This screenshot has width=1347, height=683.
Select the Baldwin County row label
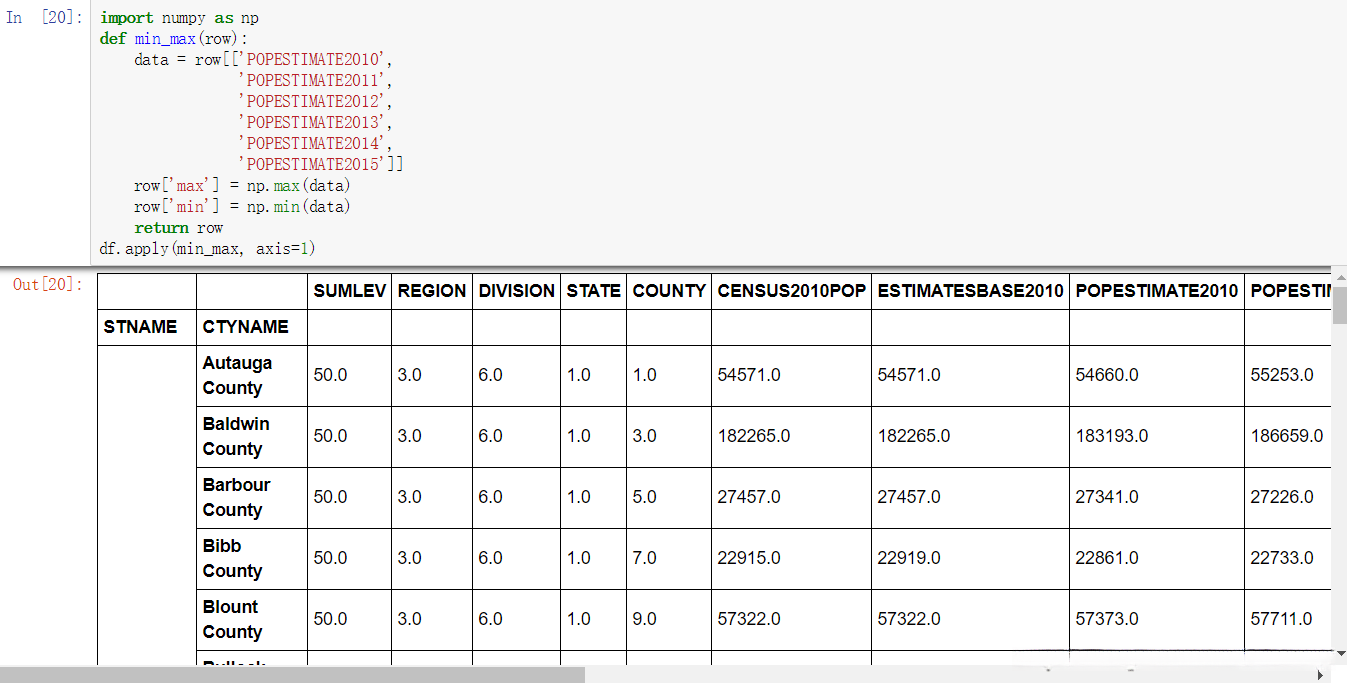pyautogui.click(x=236, y=436)
